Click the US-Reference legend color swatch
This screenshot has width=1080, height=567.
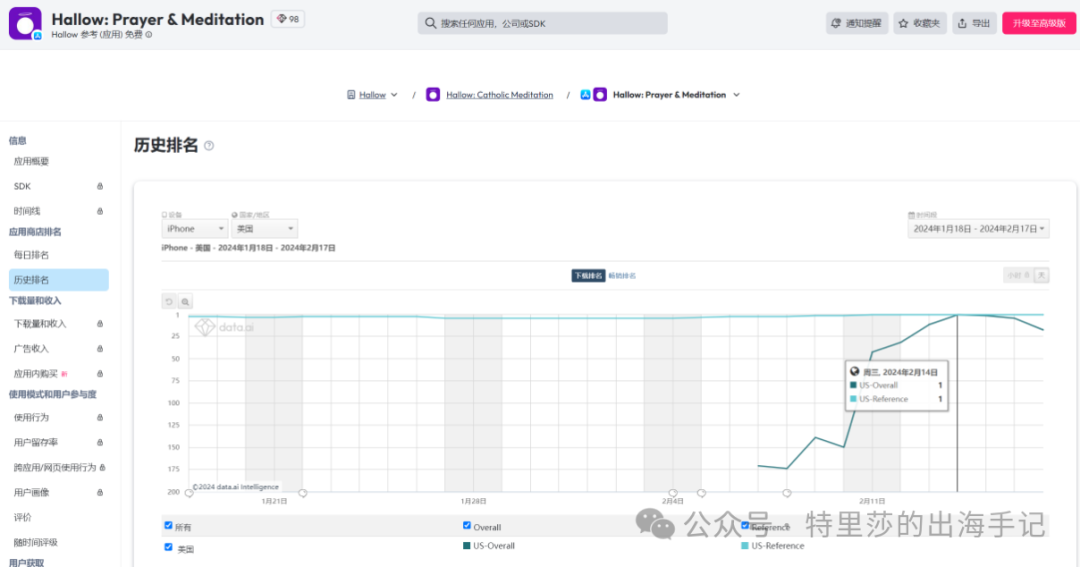coord(745,546)
